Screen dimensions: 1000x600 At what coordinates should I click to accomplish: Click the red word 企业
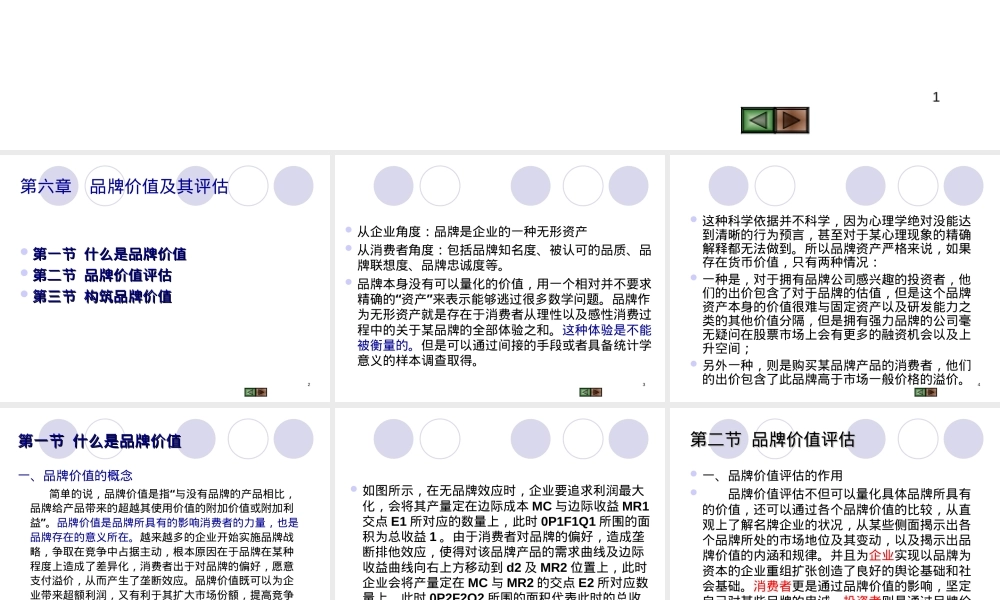[881, 555]
